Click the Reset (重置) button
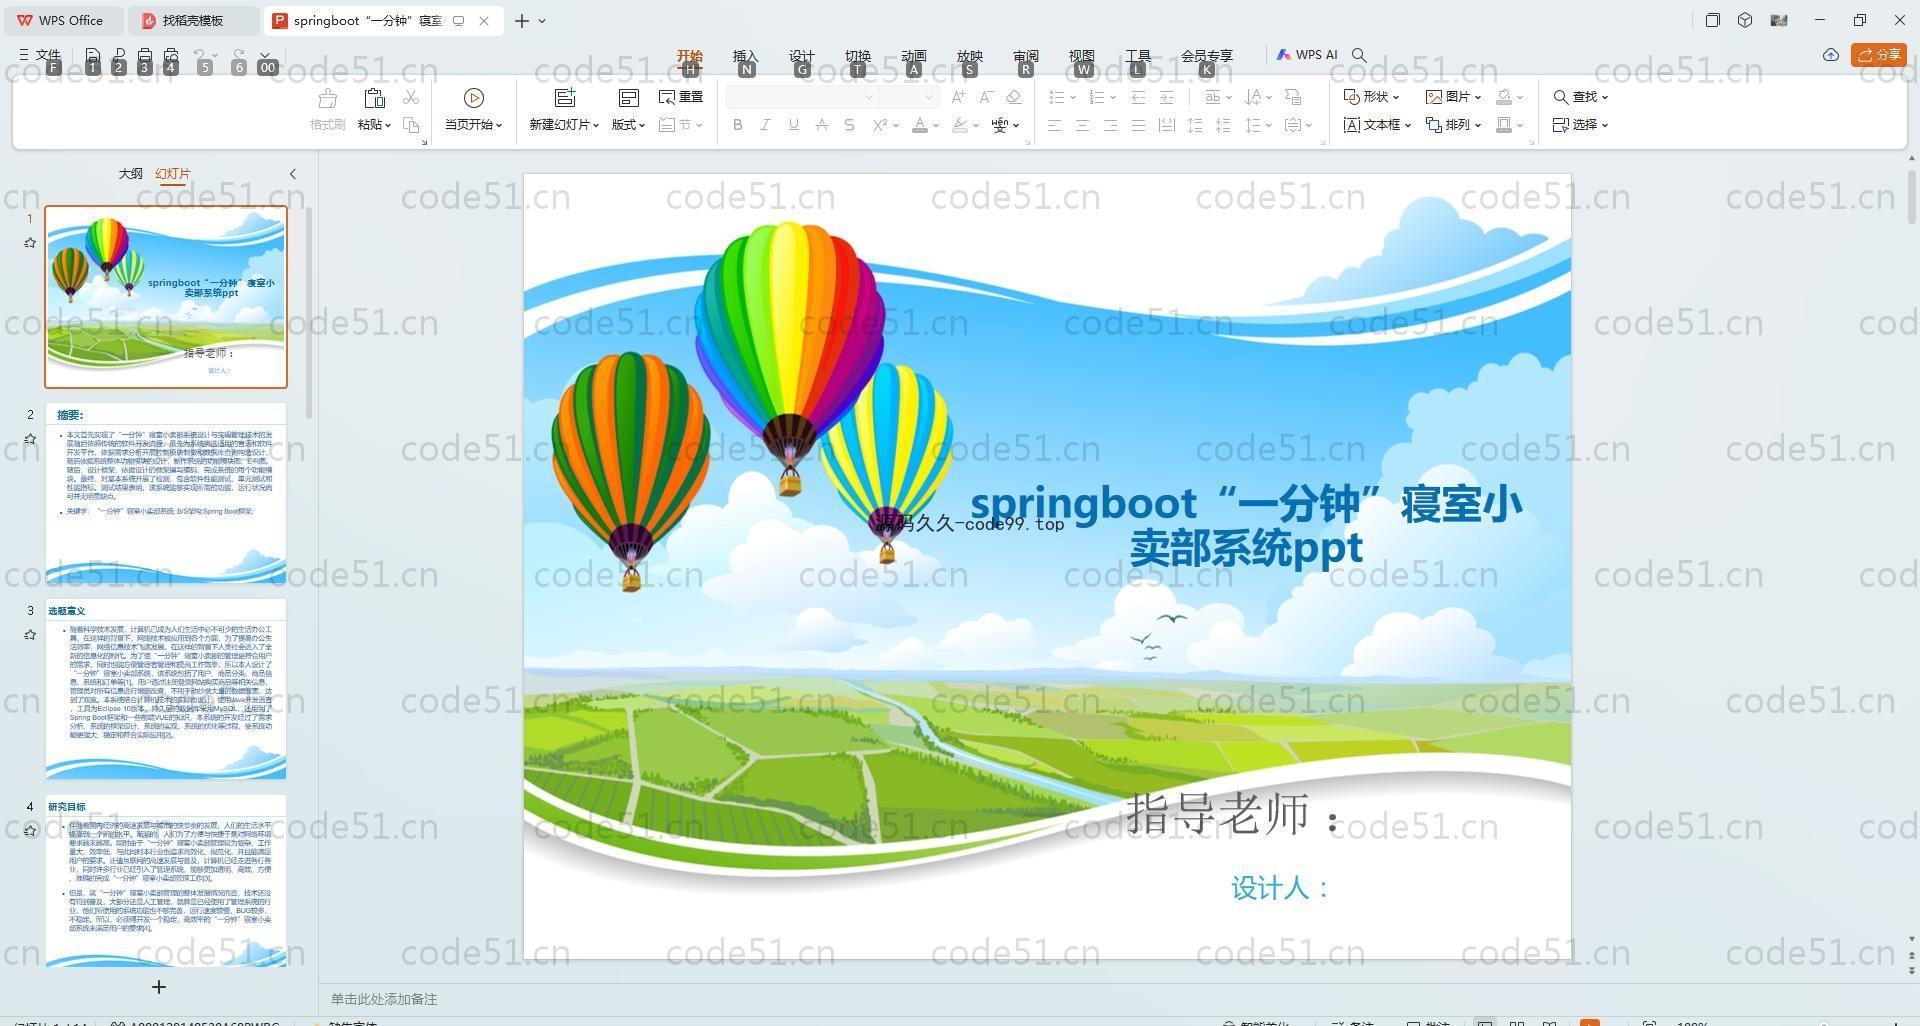The width and height of the screenshot is (1920, 1026). coord(681,97)
